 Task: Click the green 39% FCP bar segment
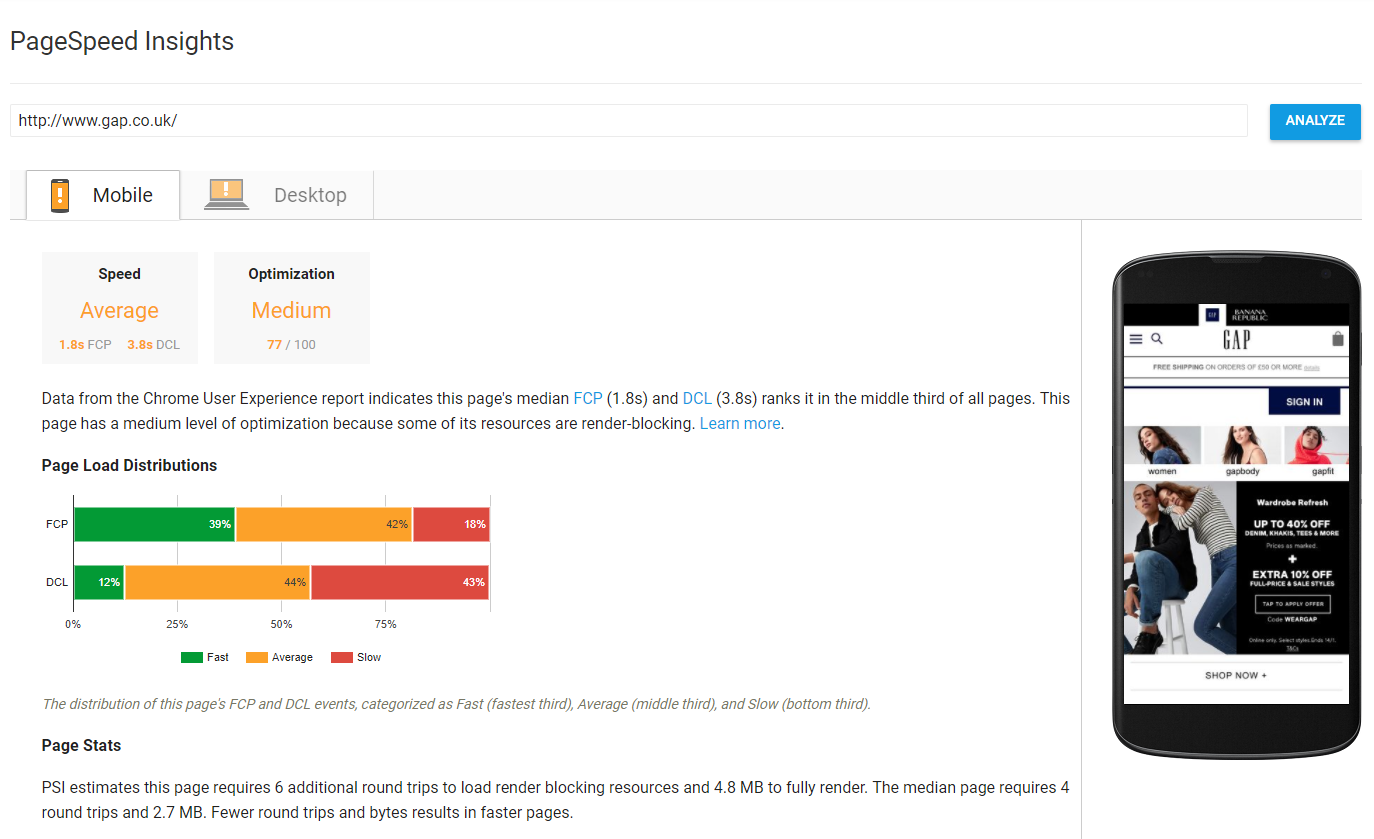click(154, 524)
